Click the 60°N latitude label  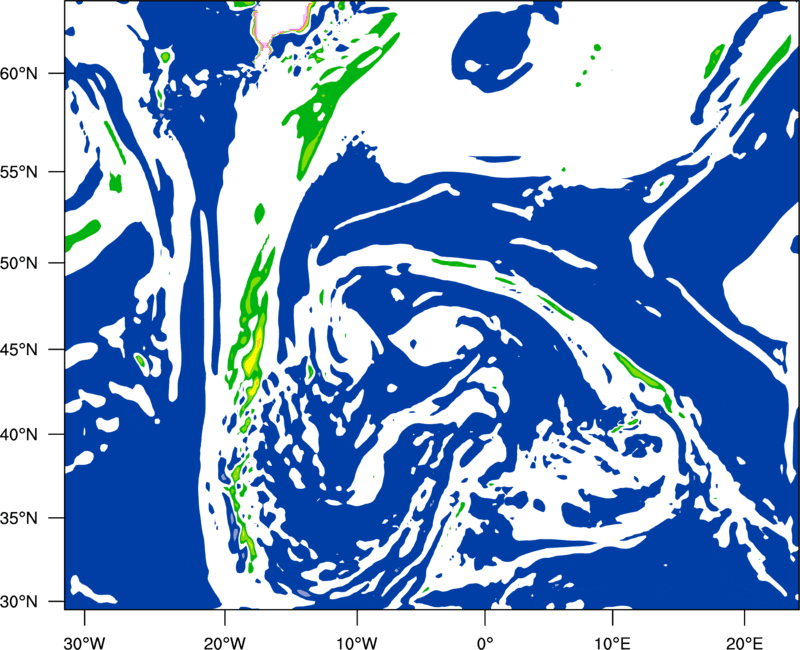click(x=19, y=74)
